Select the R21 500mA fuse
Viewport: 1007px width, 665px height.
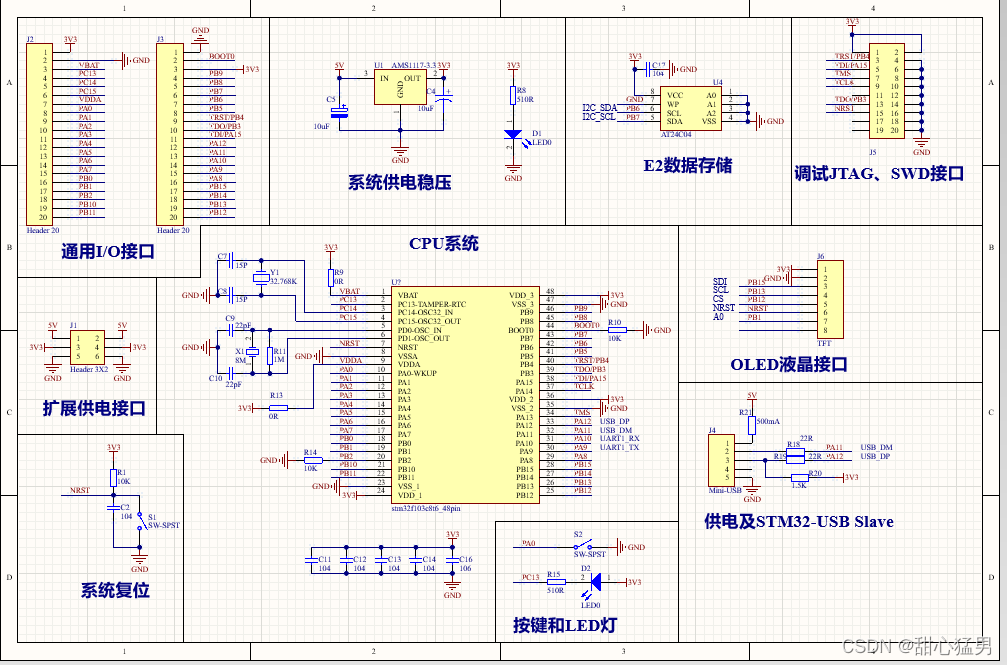point(751,425)
